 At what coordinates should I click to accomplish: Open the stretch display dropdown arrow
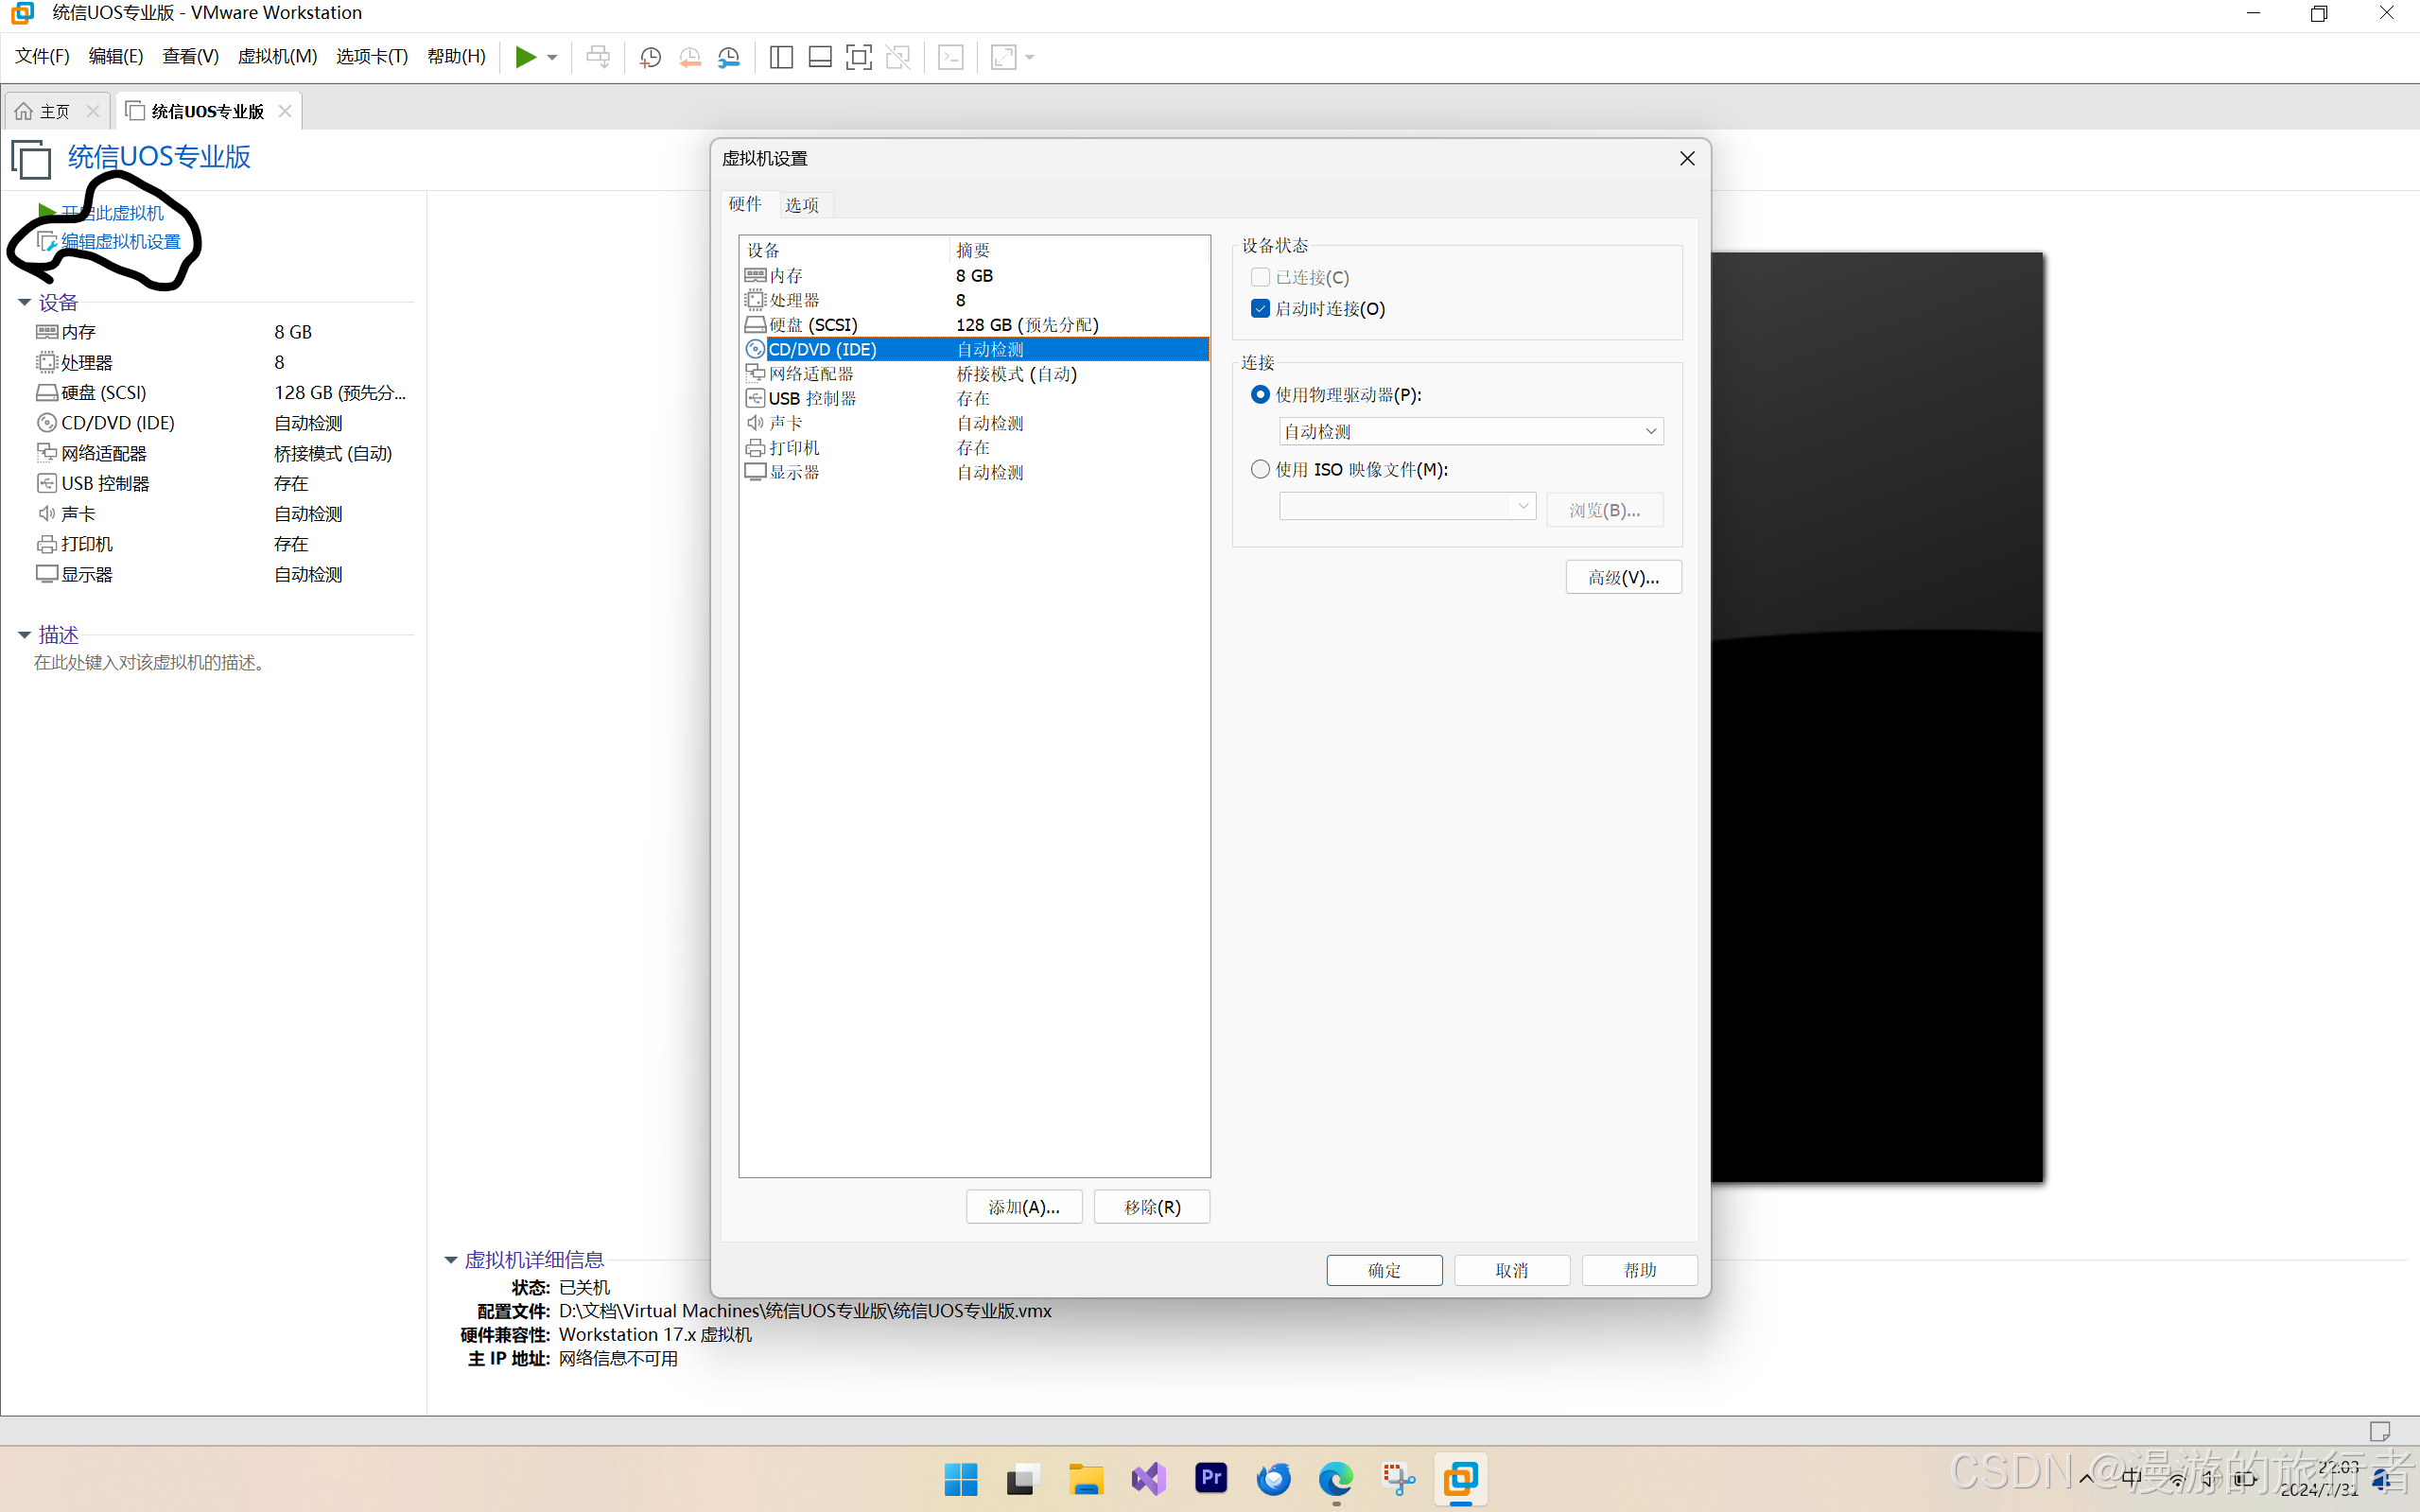1030,57
